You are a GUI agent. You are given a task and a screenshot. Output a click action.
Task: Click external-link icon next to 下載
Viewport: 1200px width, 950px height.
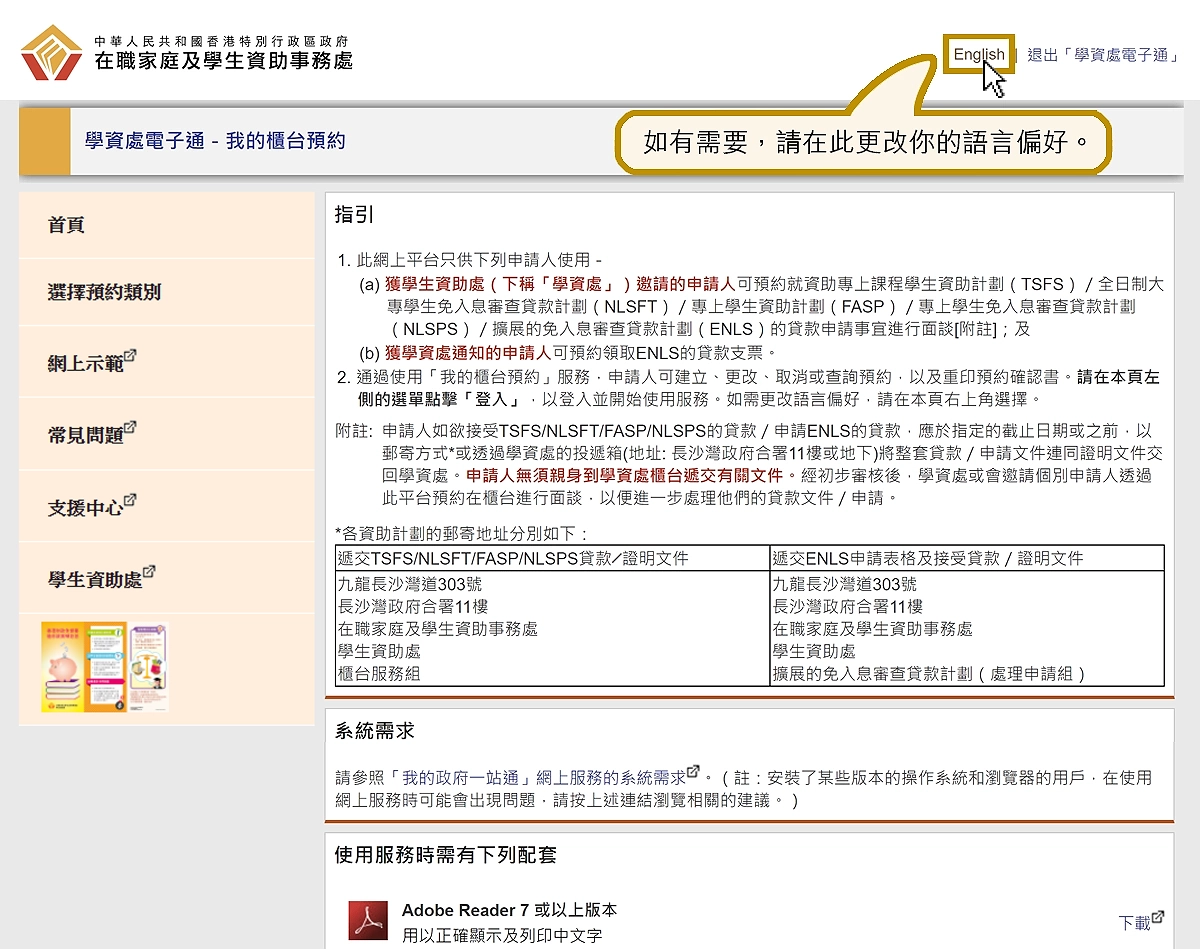[1157, 916]
